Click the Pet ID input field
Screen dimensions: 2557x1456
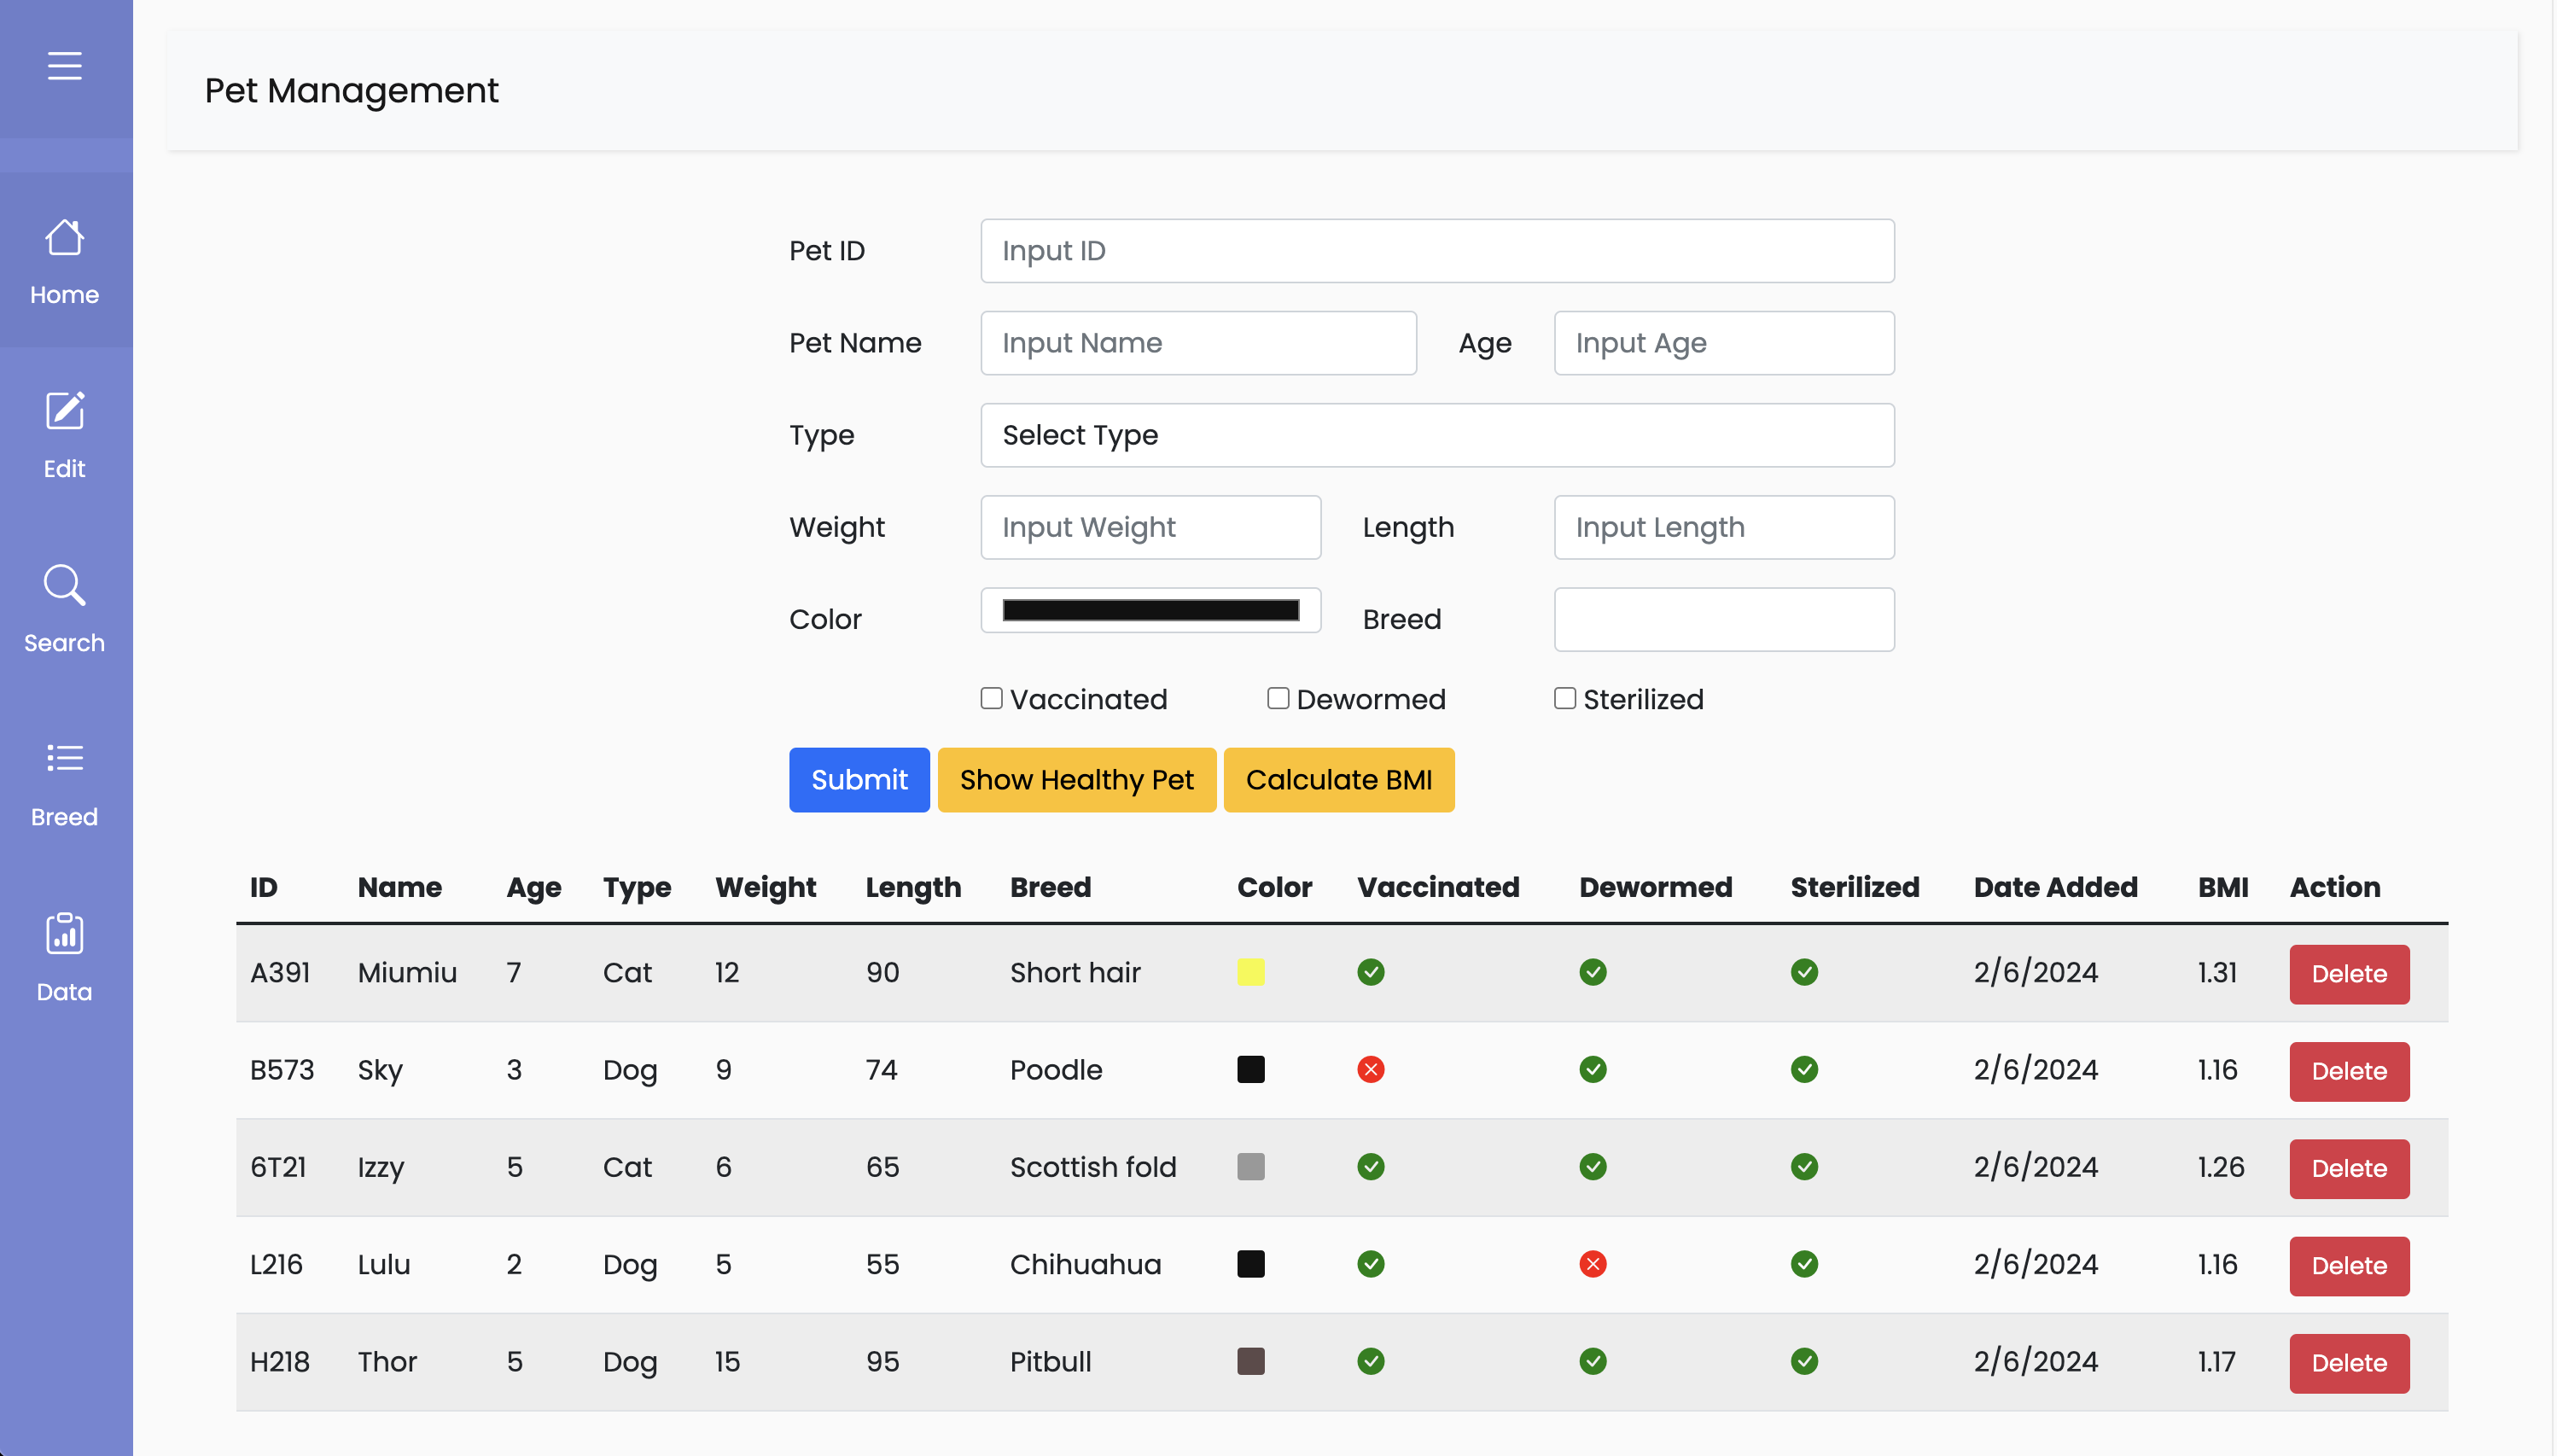[1436, 251]
